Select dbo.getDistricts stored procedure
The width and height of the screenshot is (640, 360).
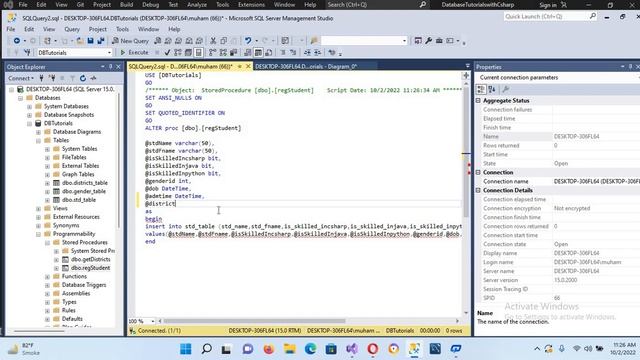[90, 260]
